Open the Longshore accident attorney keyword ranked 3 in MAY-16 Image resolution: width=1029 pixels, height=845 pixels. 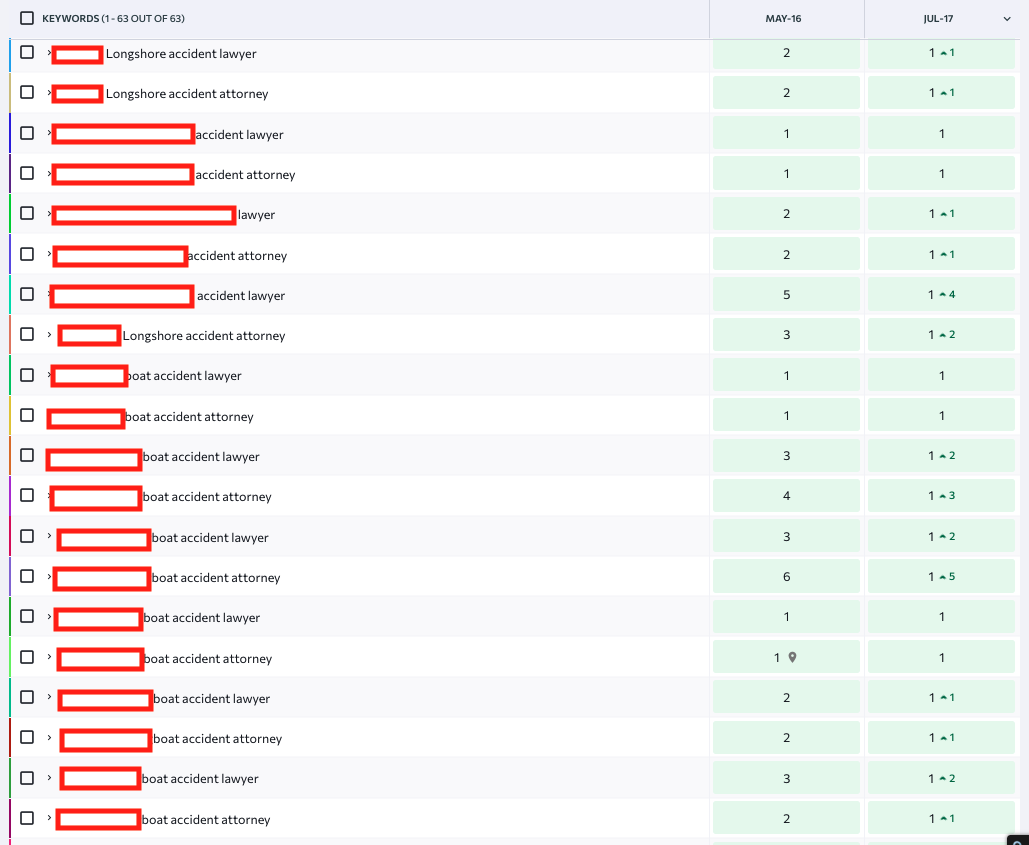click(x=204, y=336)
